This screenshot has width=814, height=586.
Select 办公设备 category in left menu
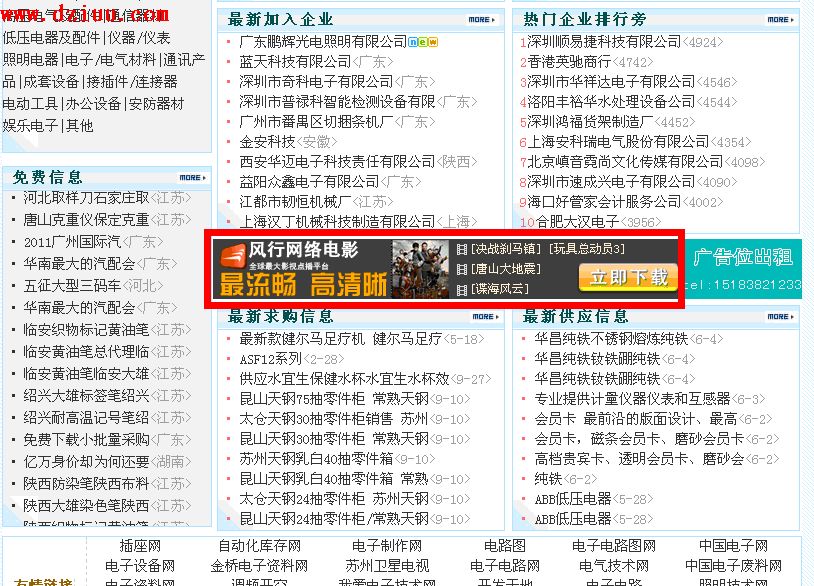(x=92, y=104)
